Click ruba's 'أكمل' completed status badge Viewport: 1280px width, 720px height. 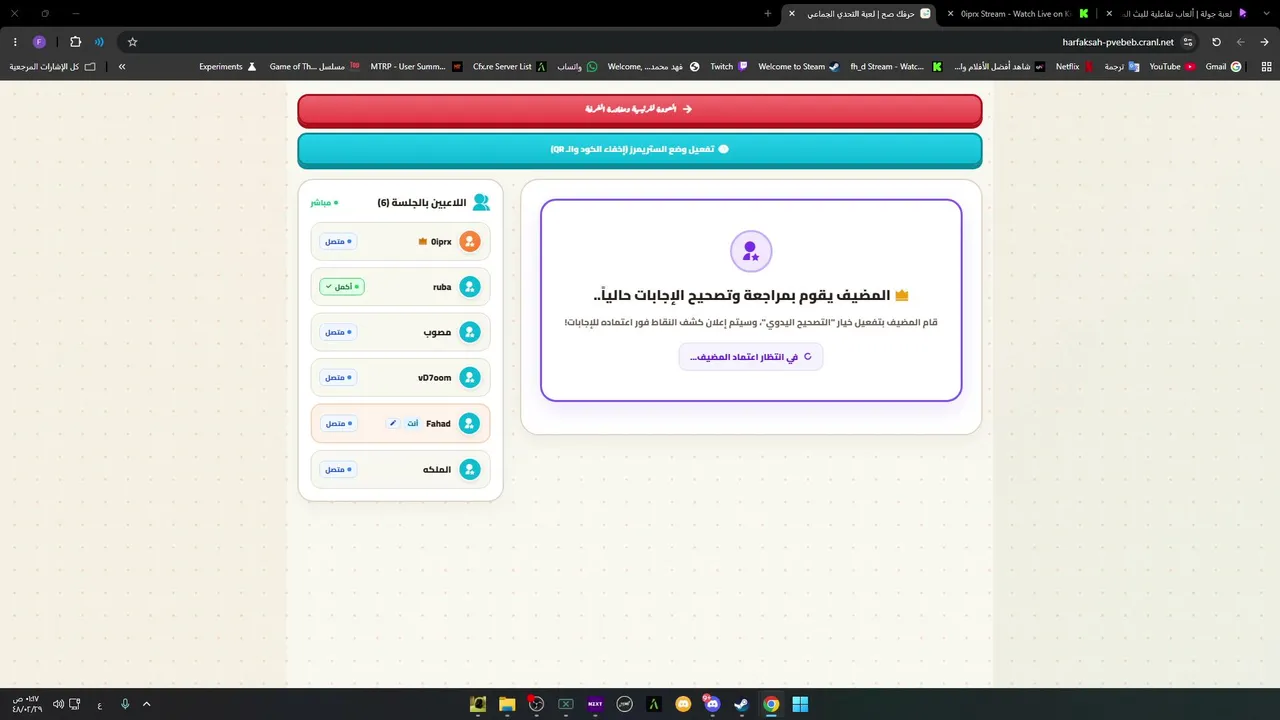click(342, 287)
